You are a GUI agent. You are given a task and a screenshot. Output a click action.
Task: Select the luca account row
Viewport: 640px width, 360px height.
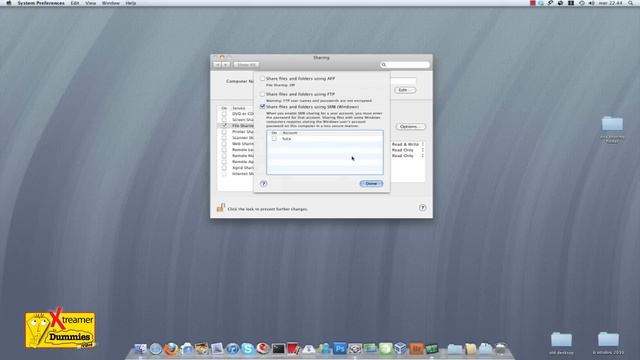click(x=325, y=139)
